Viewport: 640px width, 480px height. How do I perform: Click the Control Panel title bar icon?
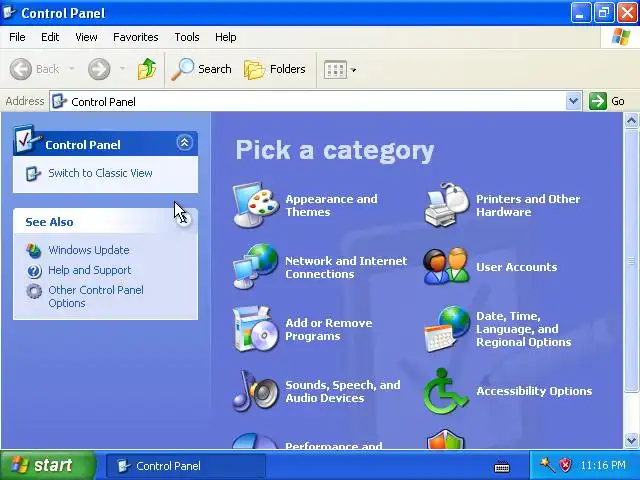9,13
